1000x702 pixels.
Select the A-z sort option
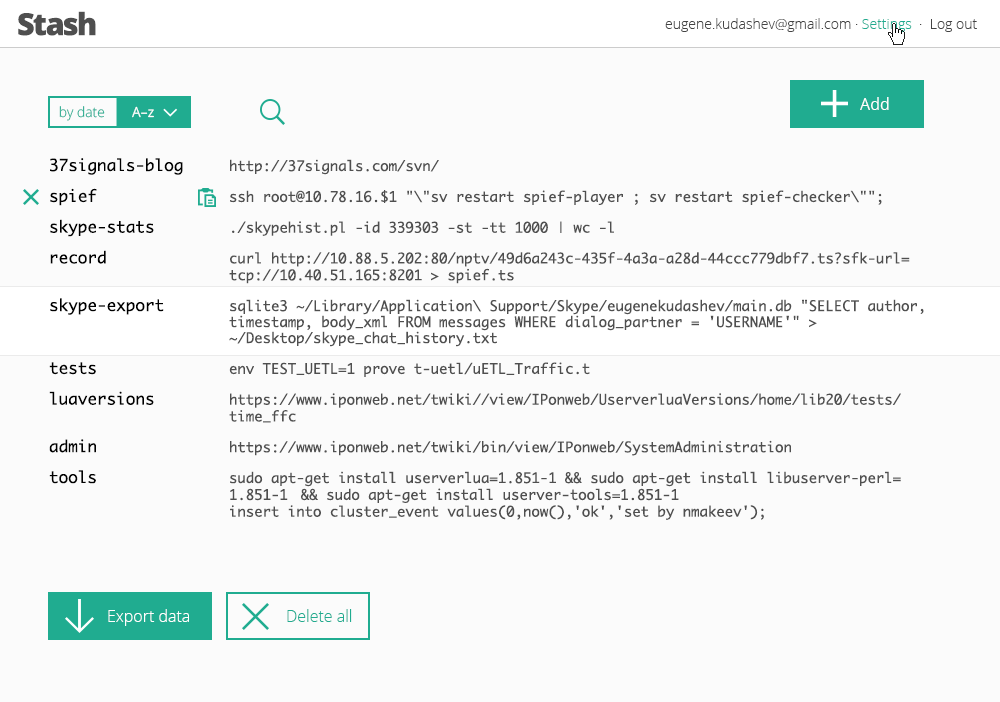click(143, 112)
